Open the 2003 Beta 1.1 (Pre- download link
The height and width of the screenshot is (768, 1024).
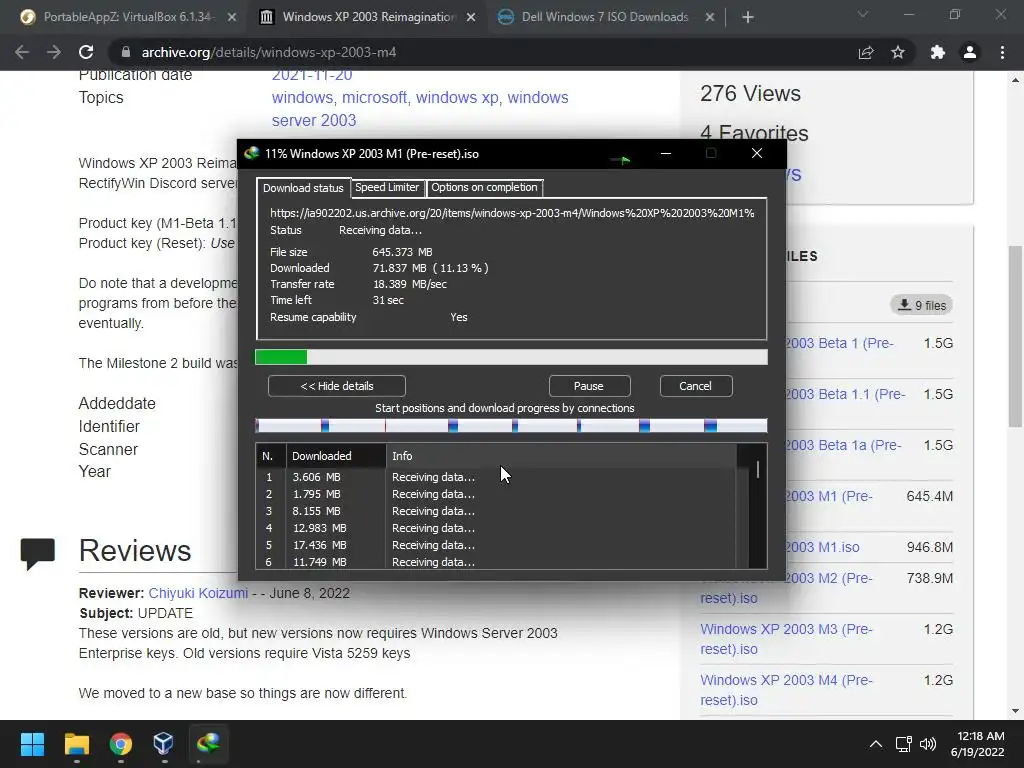coord(846,394)
